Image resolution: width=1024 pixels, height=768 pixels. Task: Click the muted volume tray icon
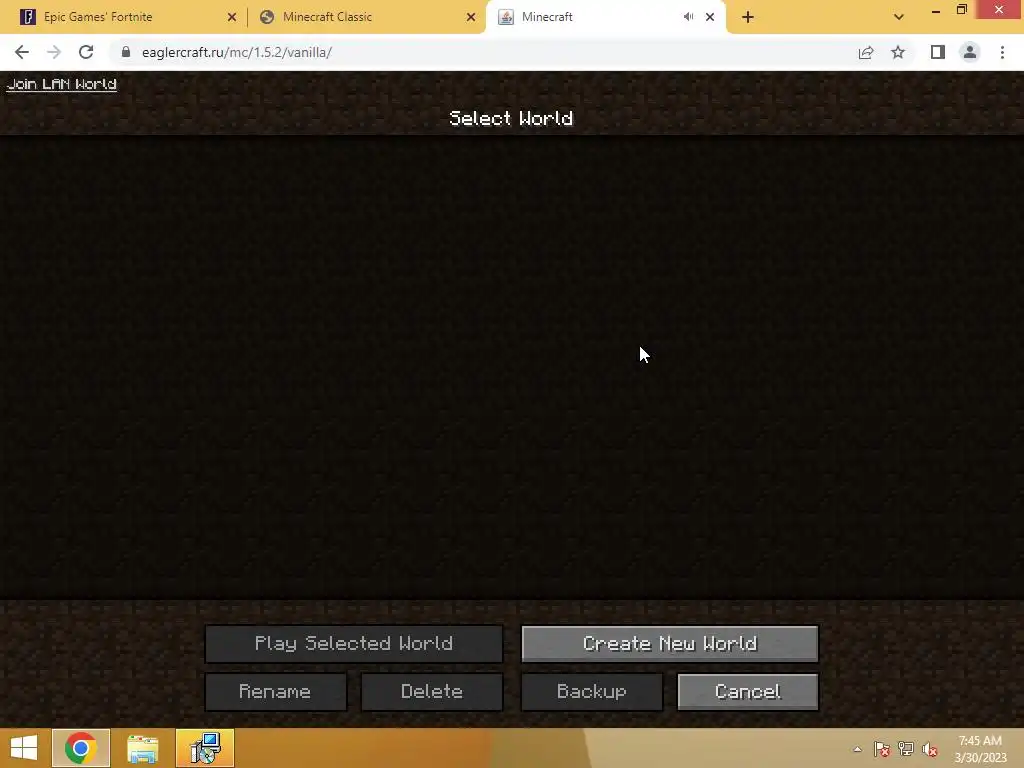tap(930, 750)
